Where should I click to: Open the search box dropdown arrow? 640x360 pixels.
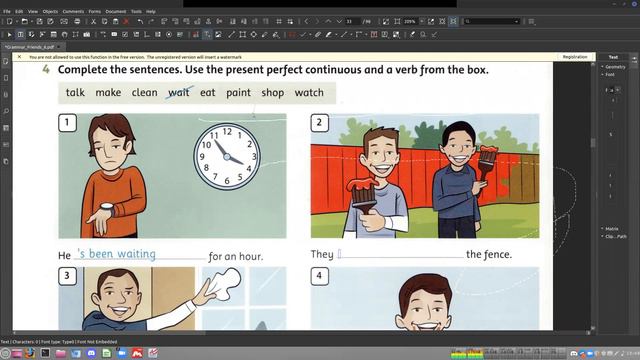pyautogui.click(x=516, y=21)
